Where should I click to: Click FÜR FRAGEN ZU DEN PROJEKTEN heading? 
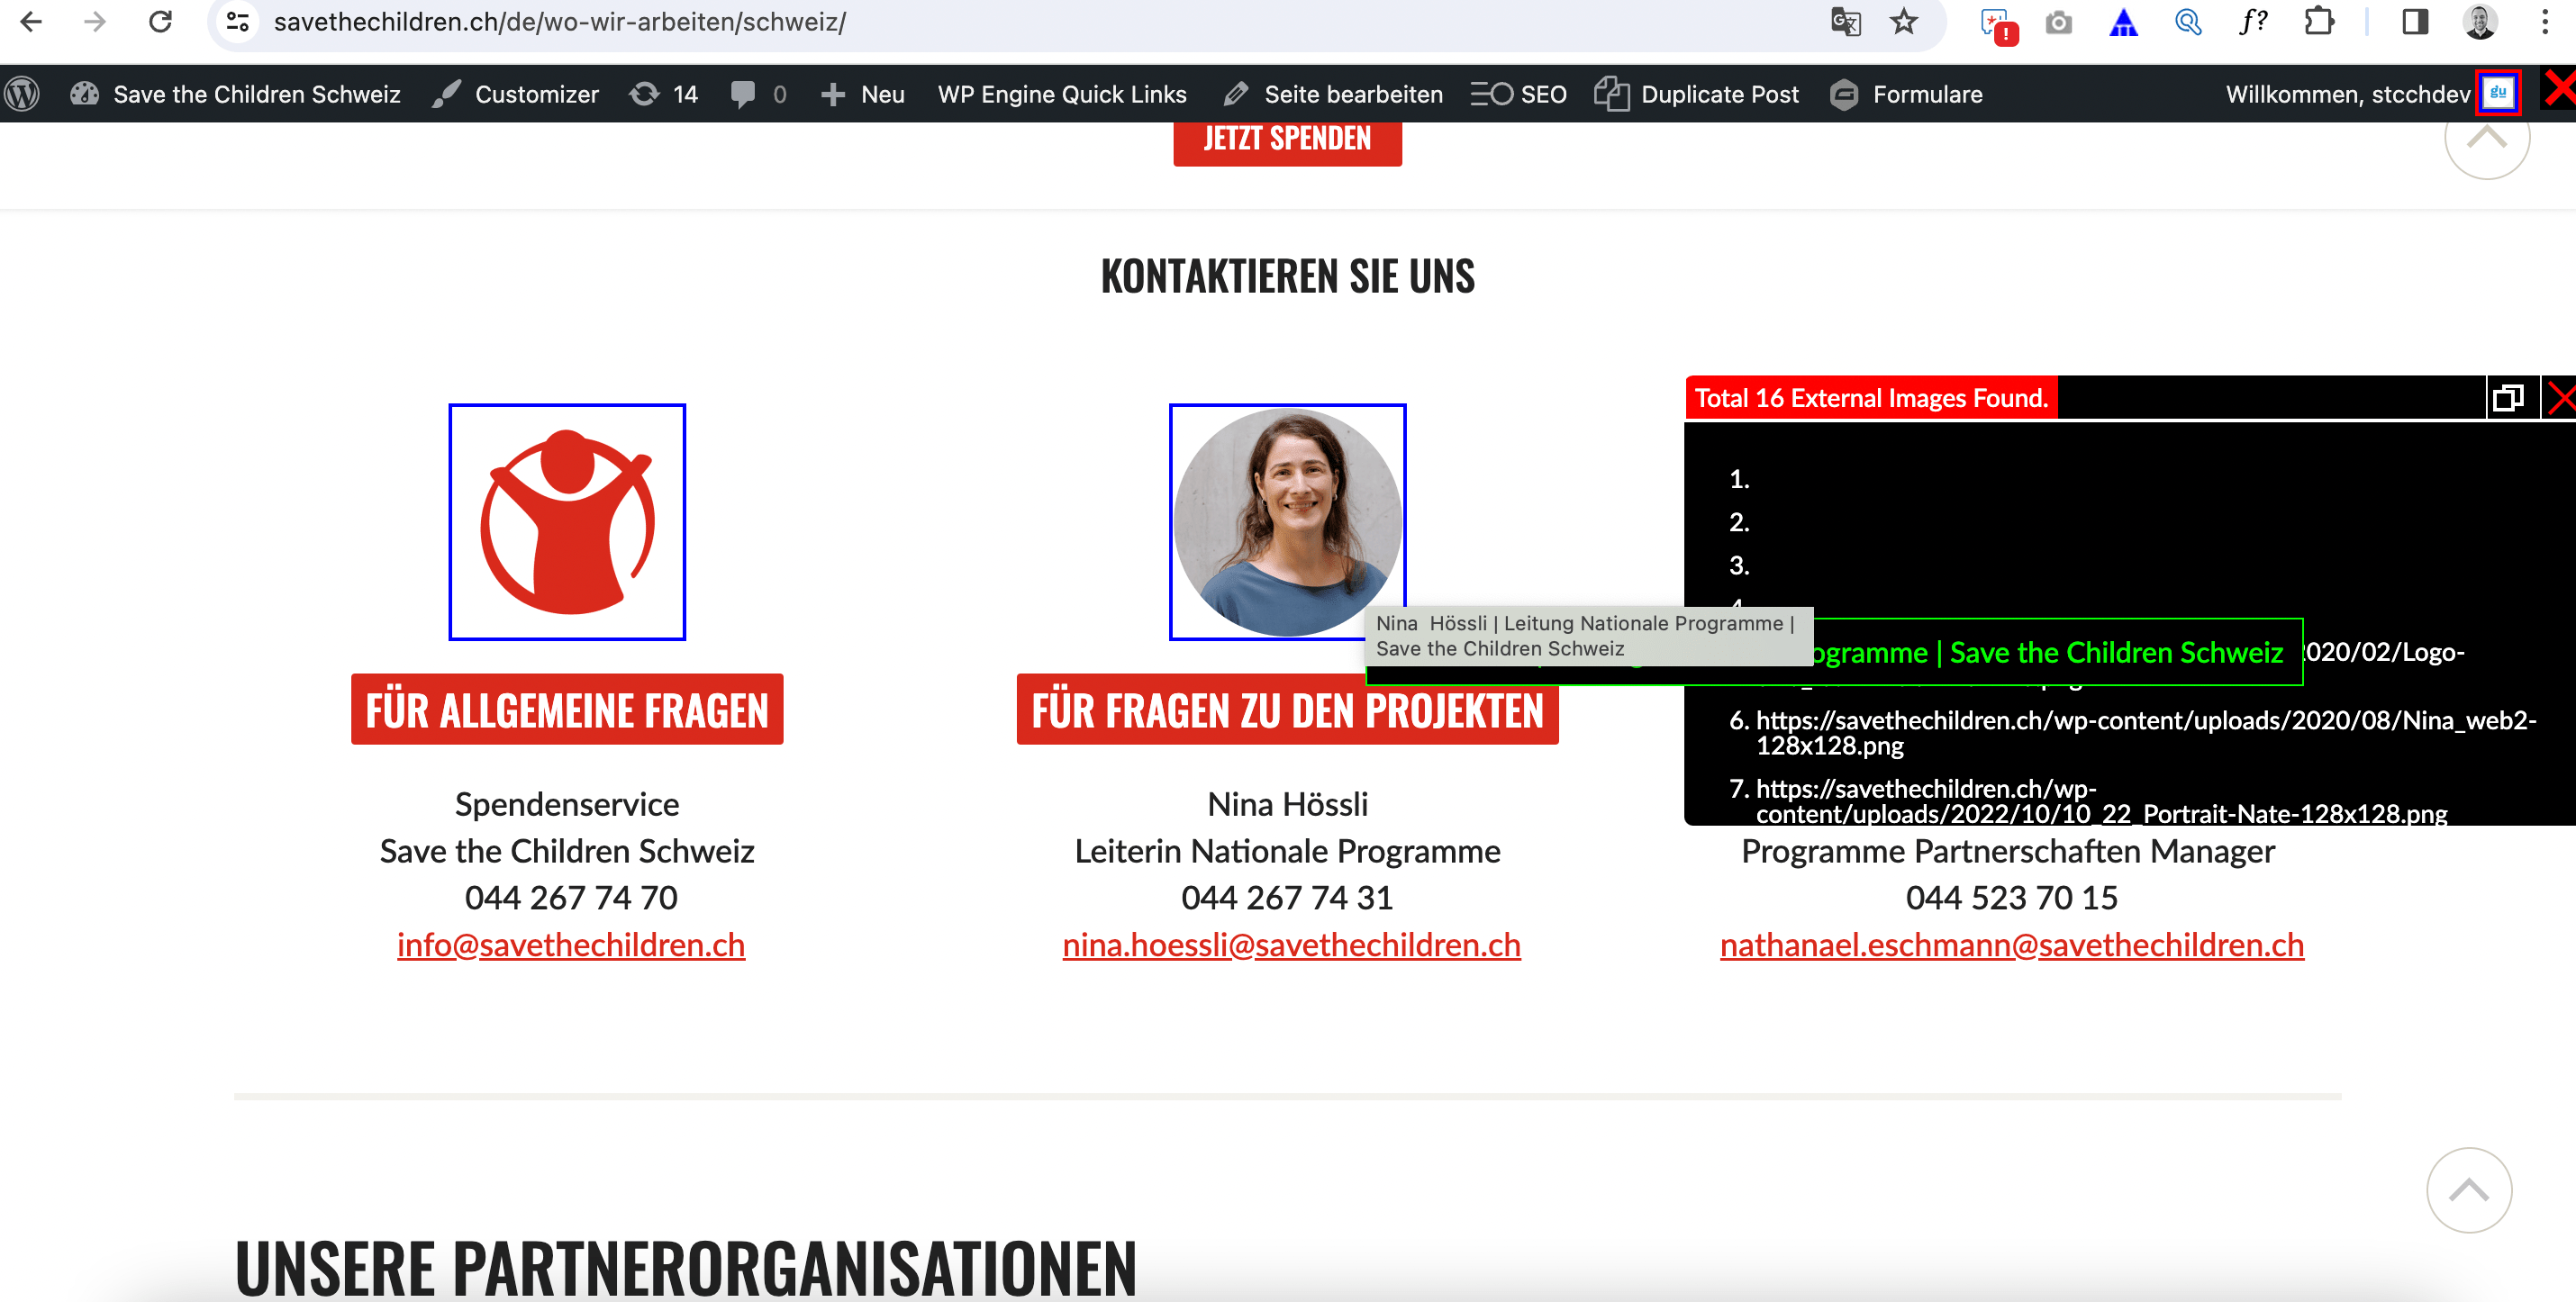1287,709
